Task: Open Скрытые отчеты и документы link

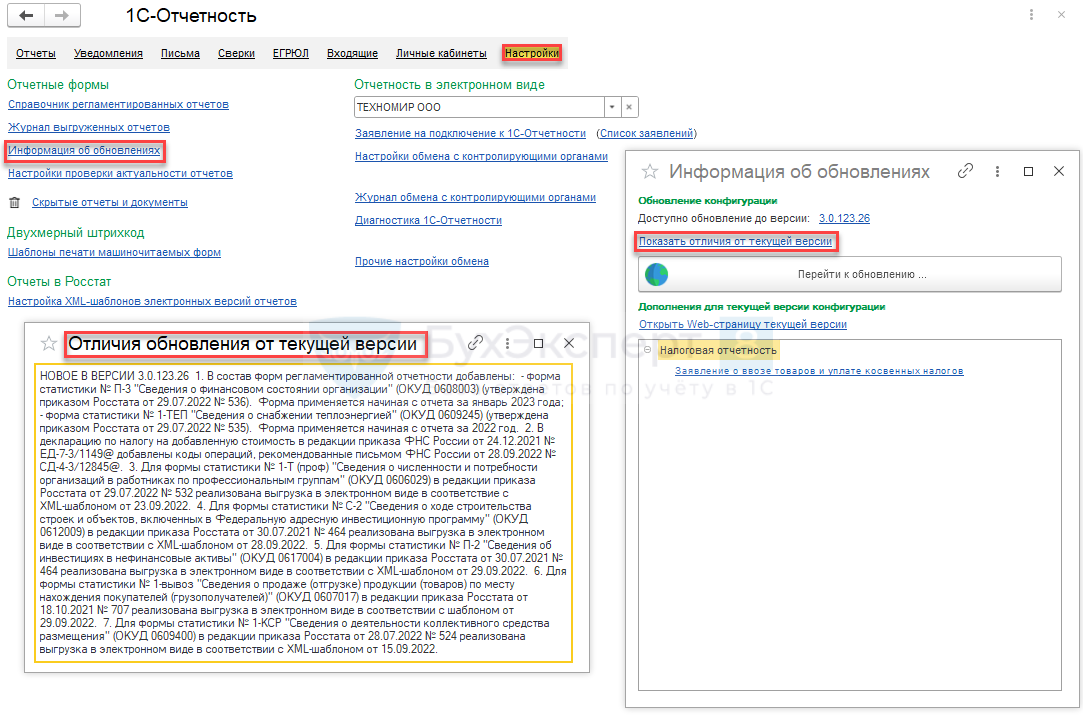Action: [110, 202]
